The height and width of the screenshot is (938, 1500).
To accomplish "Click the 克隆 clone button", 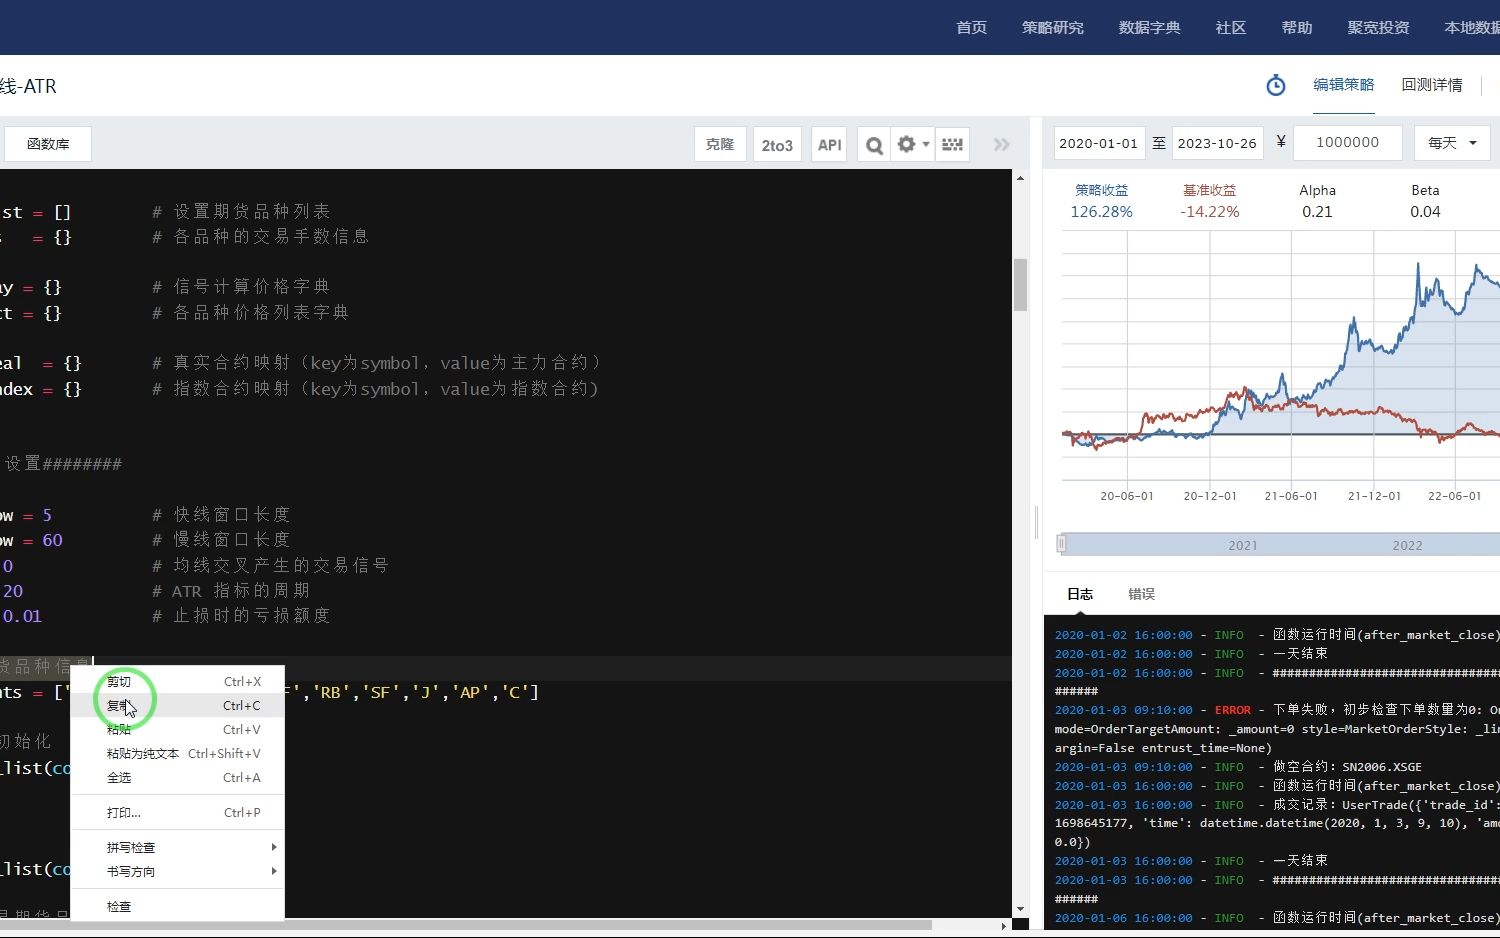I will tap(720, 145).
